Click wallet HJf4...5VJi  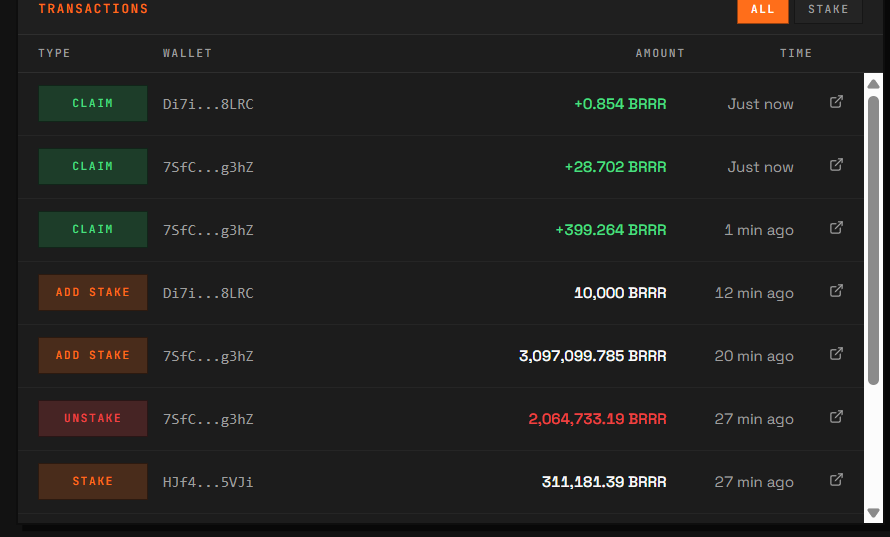(208, 483)
